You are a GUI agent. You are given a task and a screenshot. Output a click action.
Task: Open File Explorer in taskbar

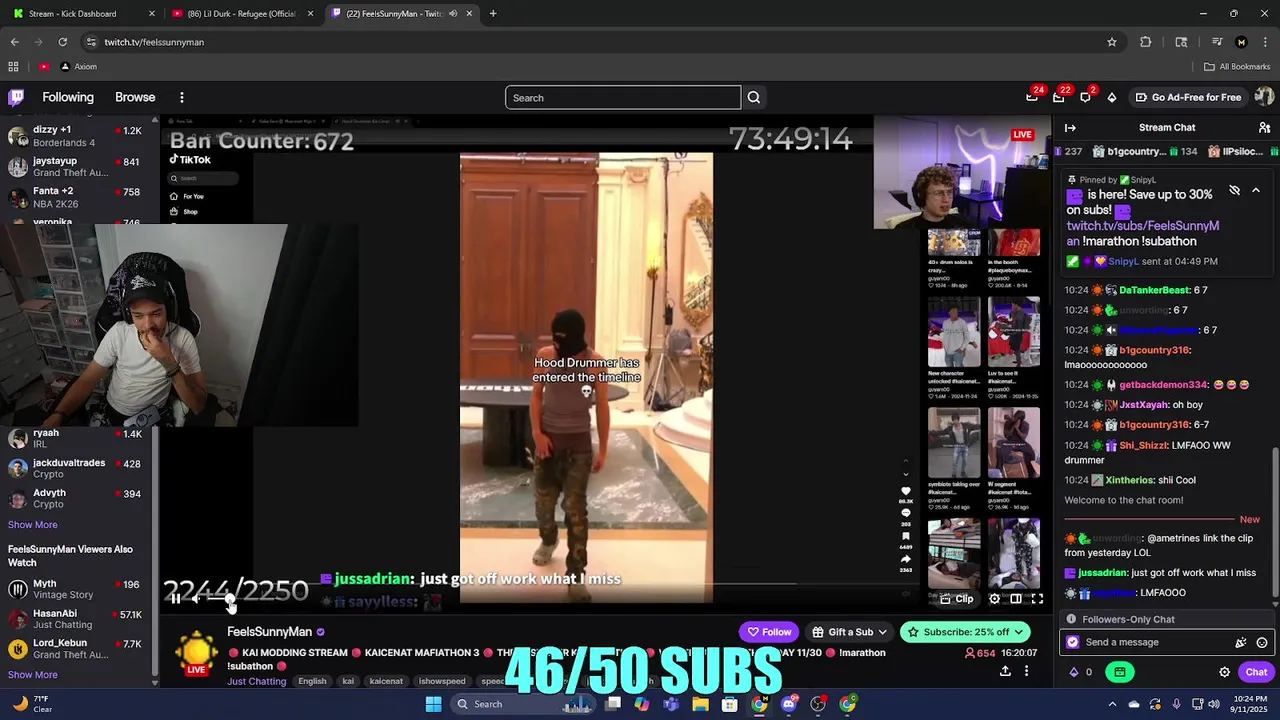(x=700, y=704)
